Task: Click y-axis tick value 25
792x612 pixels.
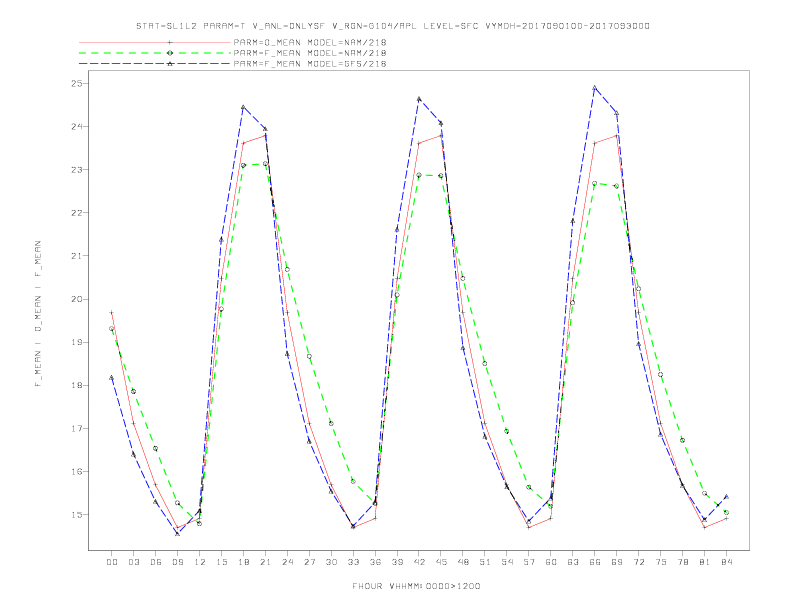Action: pyautogui.click(x=77, y=83)
